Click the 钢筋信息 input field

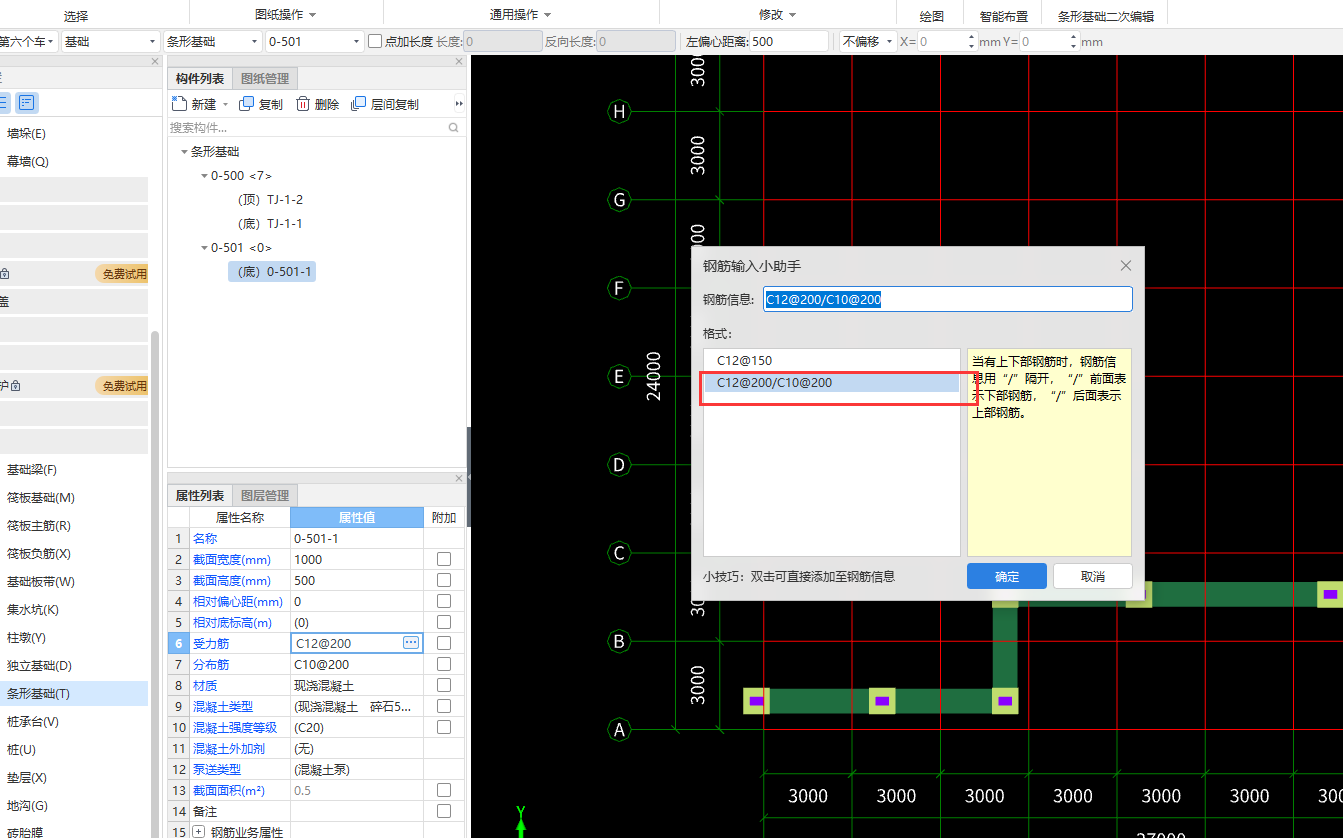point(948,299)
